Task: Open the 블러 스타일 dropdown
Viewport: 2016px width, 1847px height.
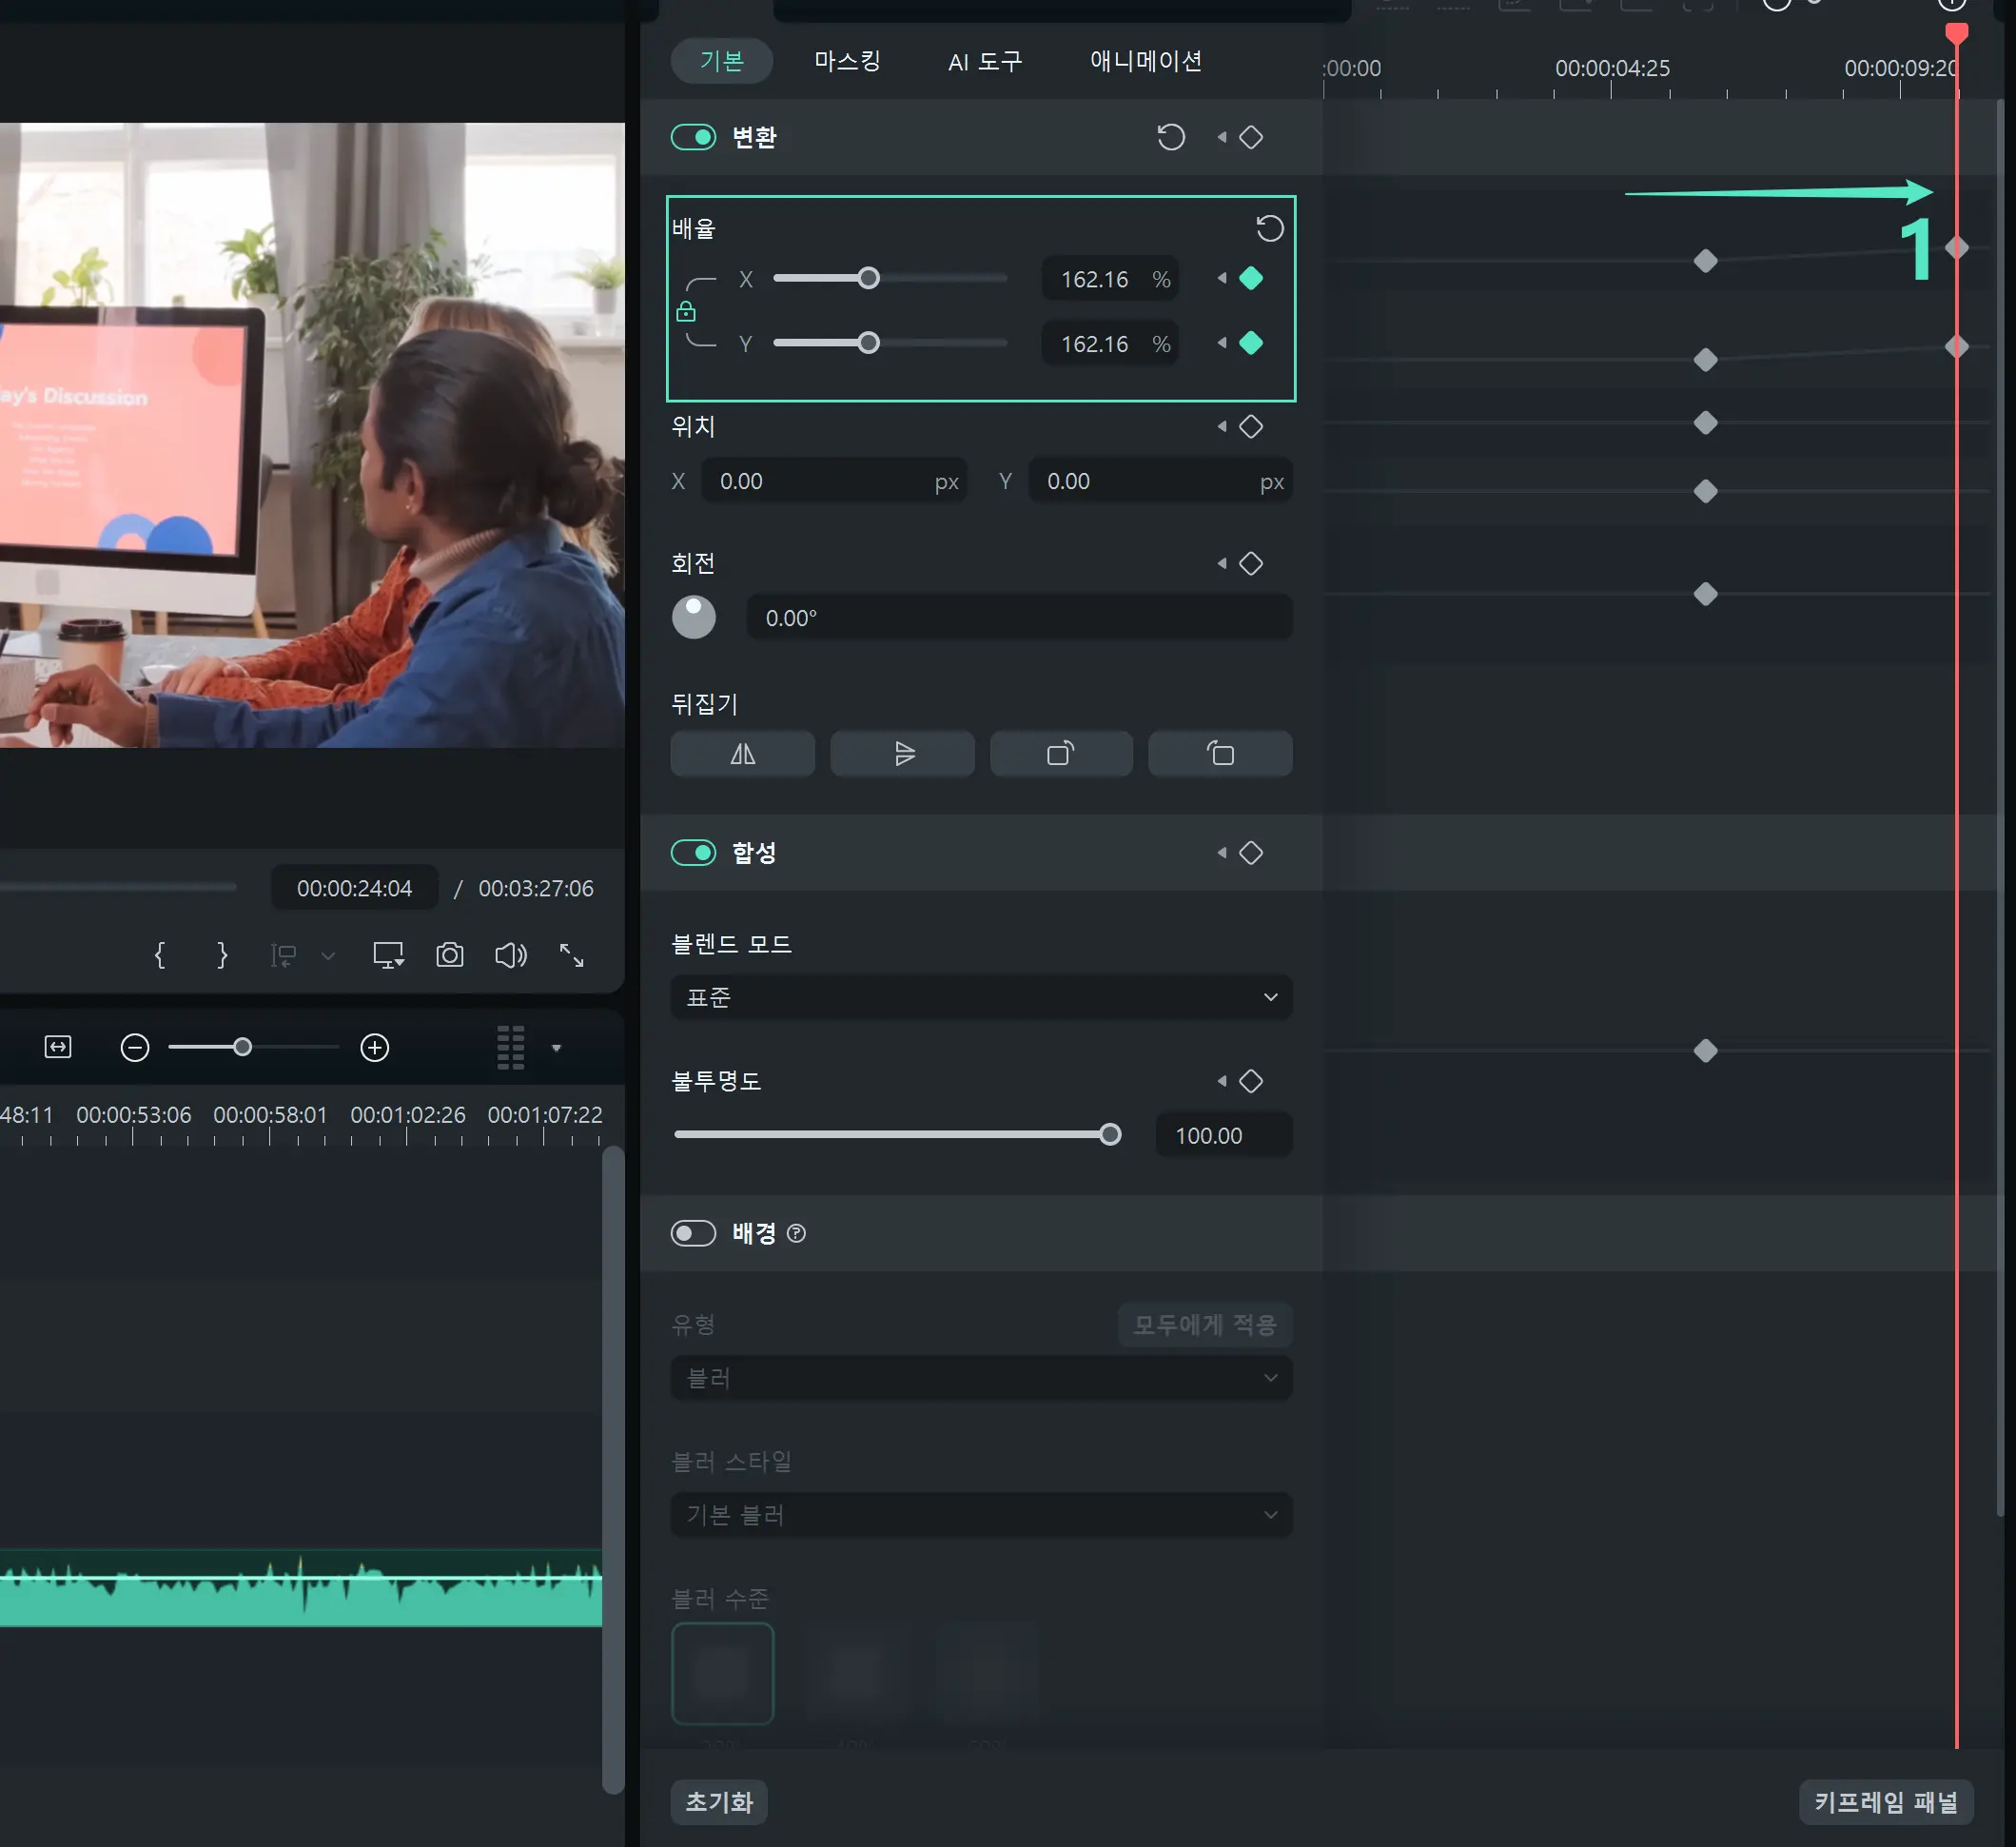Action: pos(981,1515)
